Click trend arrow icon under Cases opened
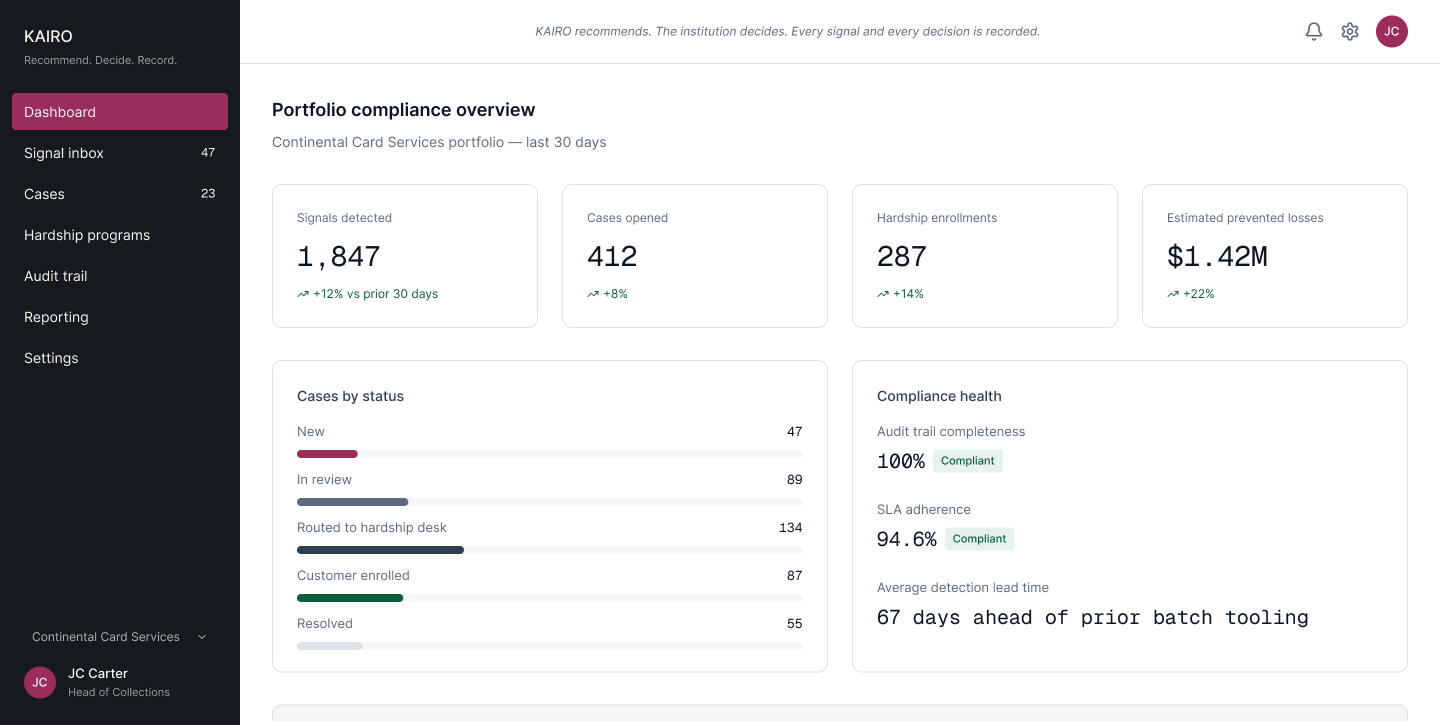 593,294
